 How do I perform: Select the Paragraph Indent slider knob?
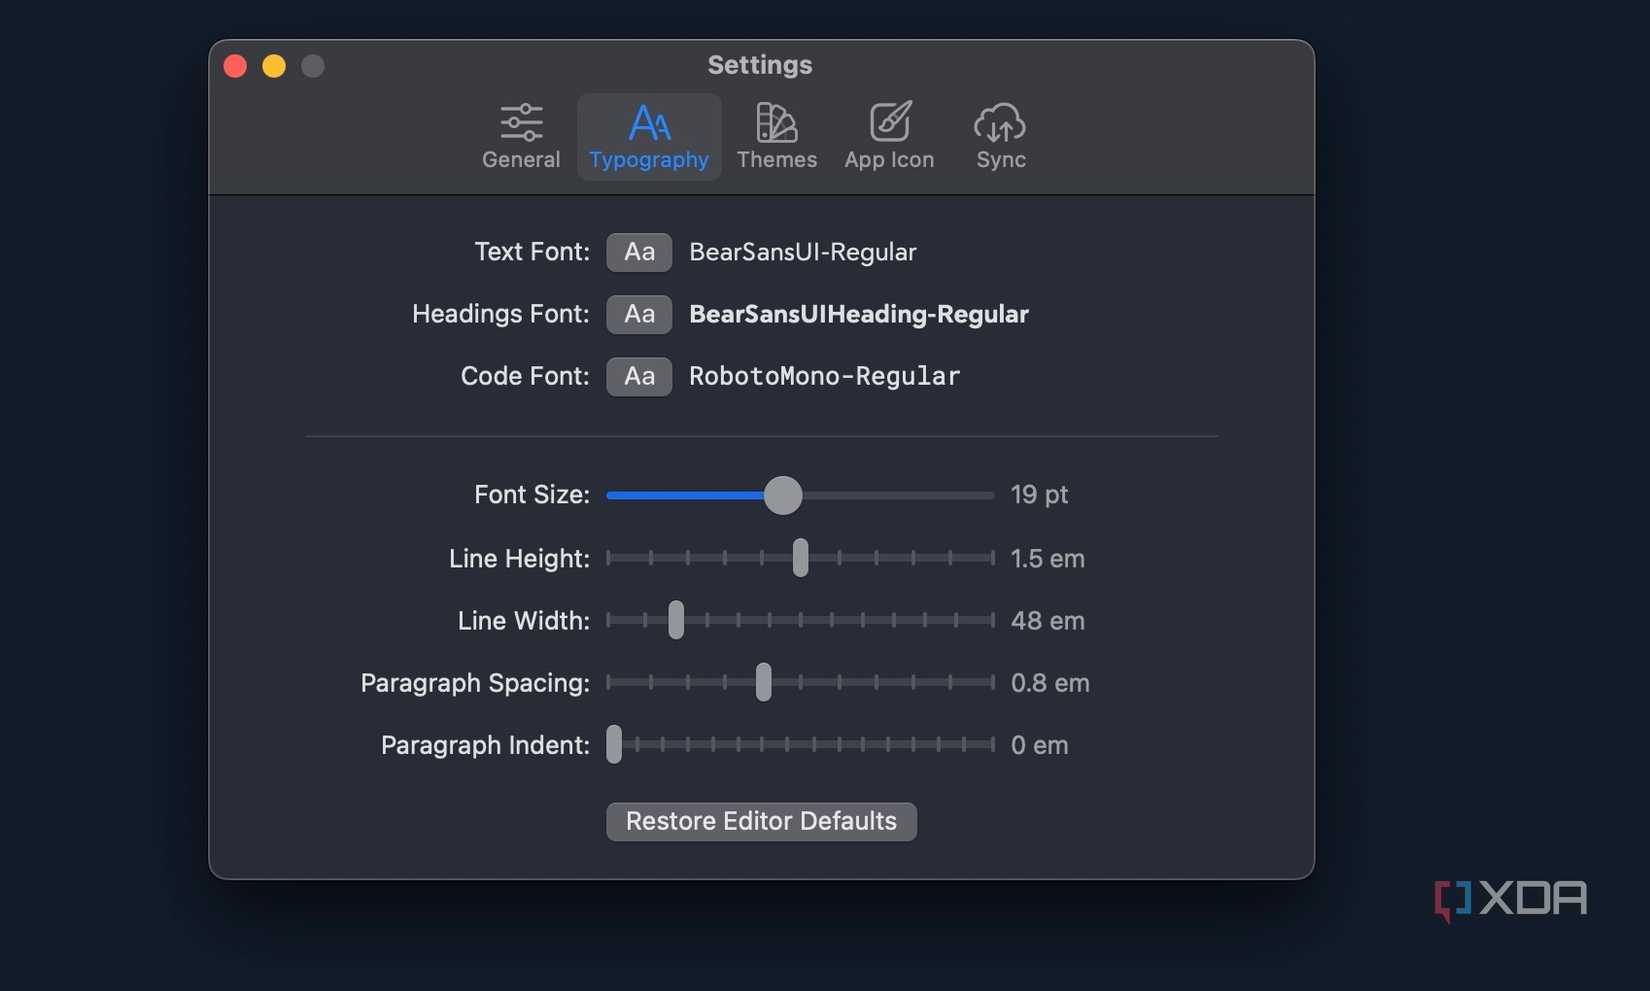point(614,745)
